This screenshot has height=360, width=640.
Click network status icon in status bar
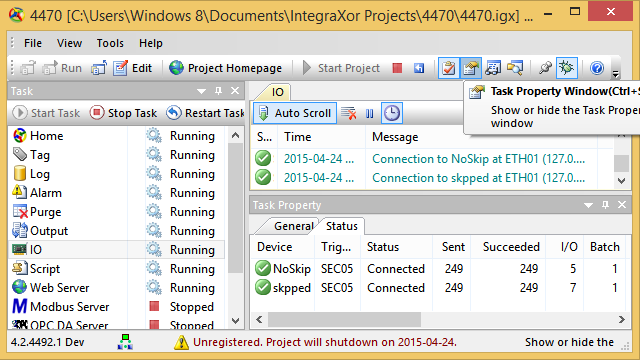click(x=125, y=342)
